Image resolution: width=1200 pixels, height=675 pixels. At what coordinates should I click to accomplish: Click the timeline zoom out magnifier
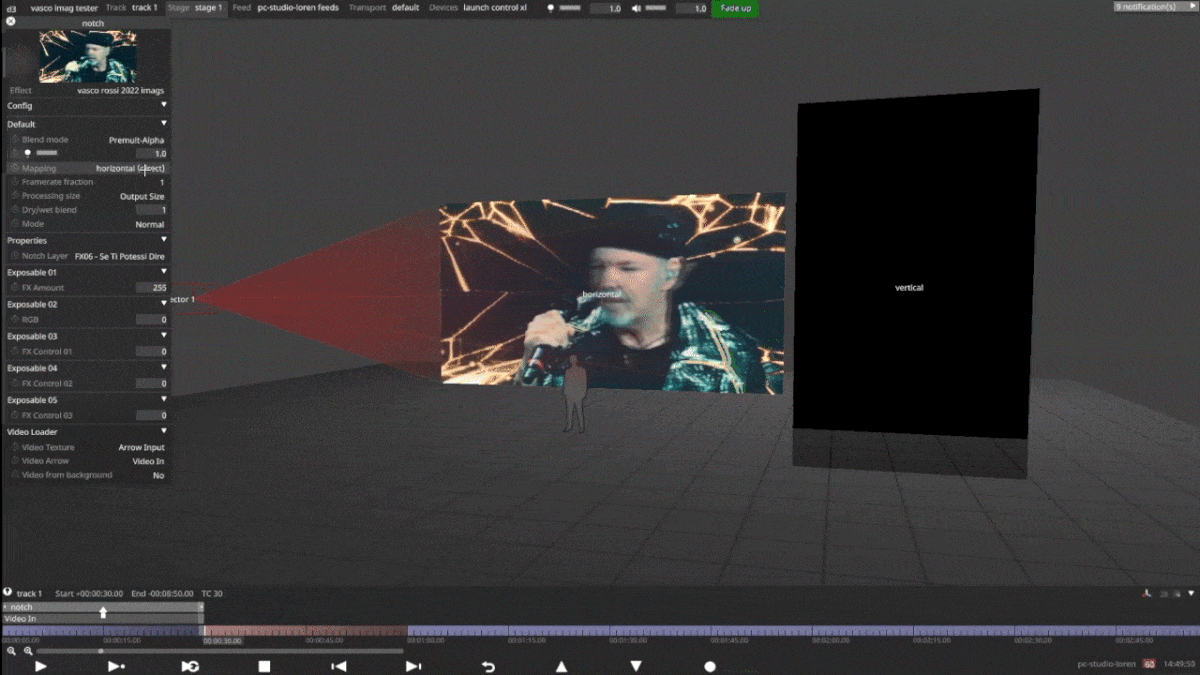(x=12, y=651)
